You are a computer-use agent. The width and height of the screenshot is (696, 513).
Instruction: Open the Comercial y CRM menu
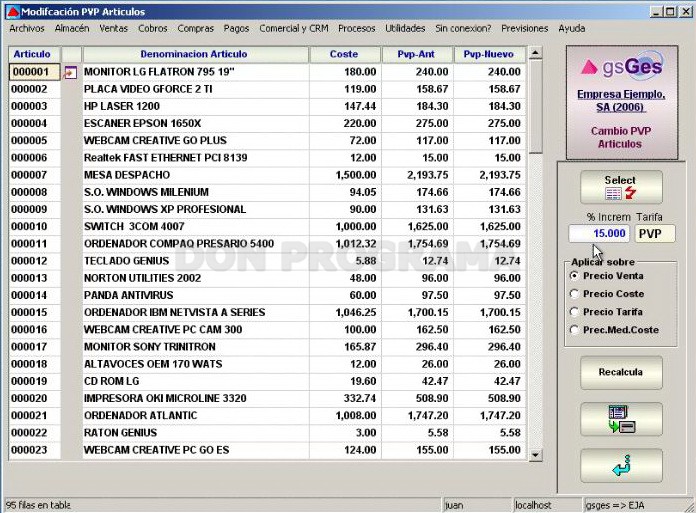[294, 28]
